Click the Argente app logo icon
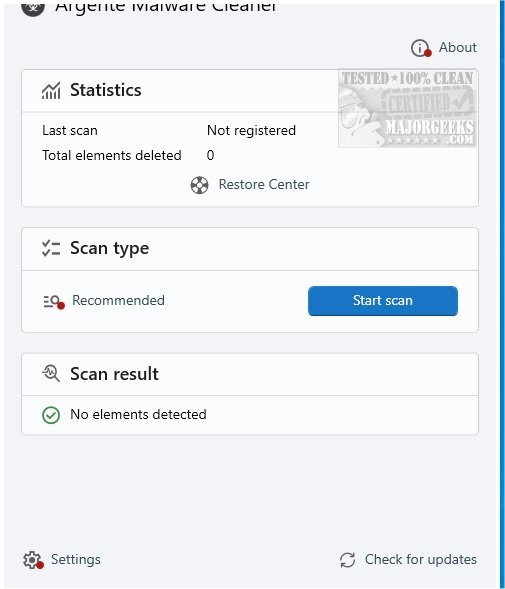The height and width of the screenshot is (589, 505). (x=33, y=8)
